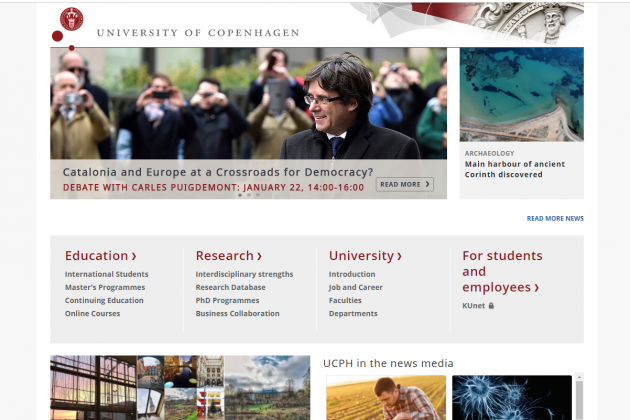Image resolution: width=630 pixels, height=420 pixels.
Task: Open the Research Database link
Action: pyautogui.click(x=231, y=287)
